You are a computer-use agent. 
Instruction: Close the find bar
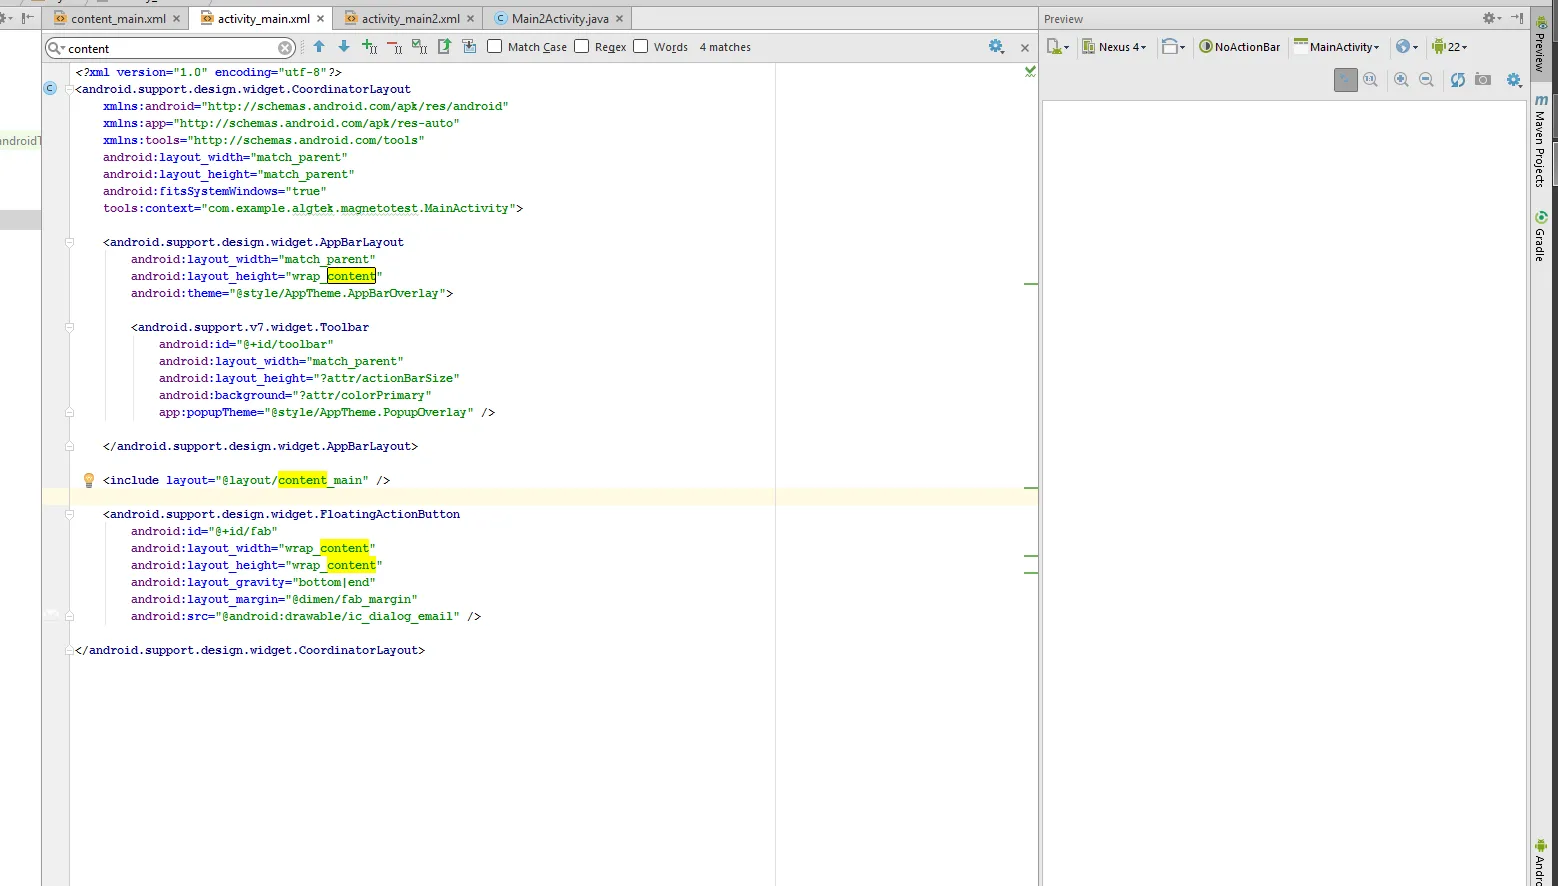1024,48
